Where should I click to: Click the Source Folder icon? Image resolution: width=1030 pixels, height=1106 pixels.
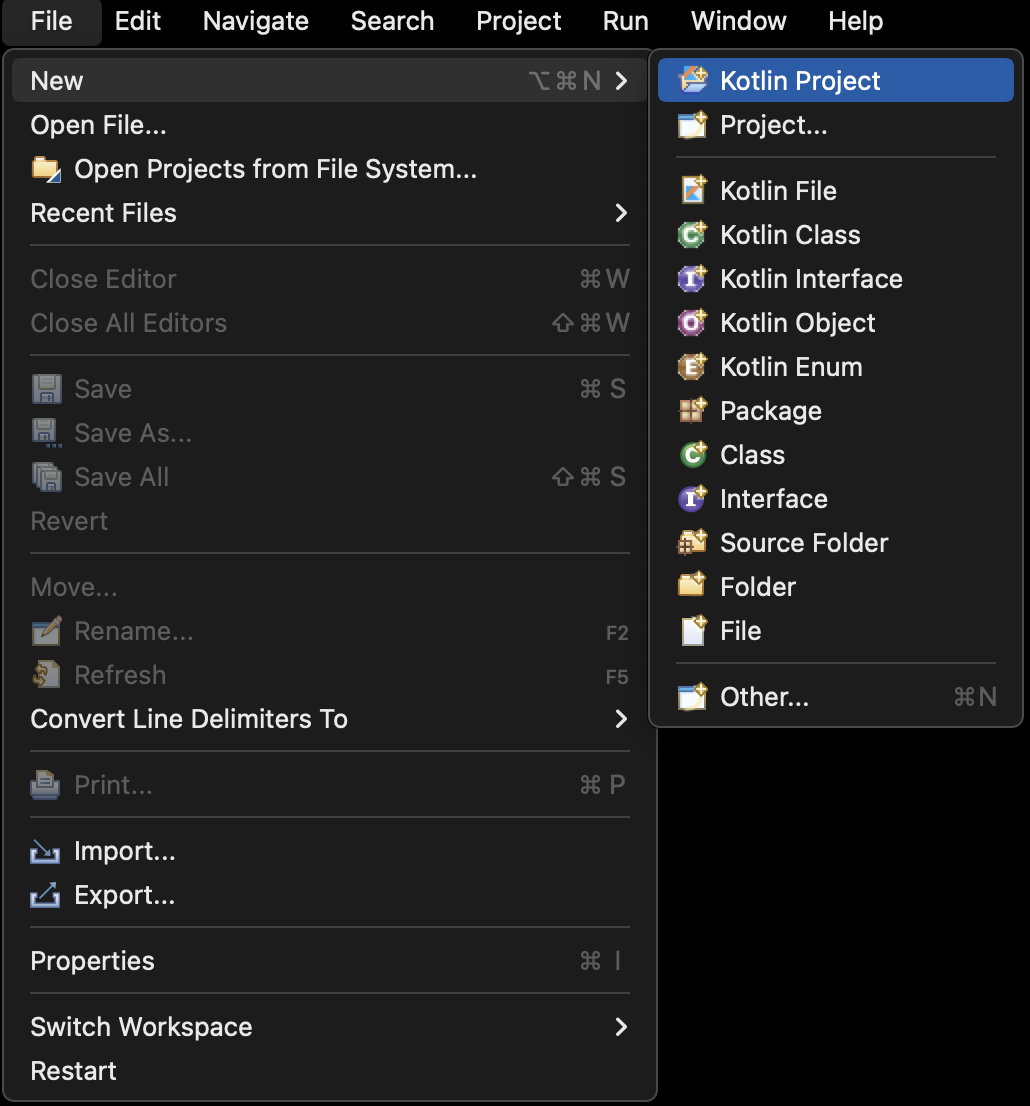tap(692, 542)
